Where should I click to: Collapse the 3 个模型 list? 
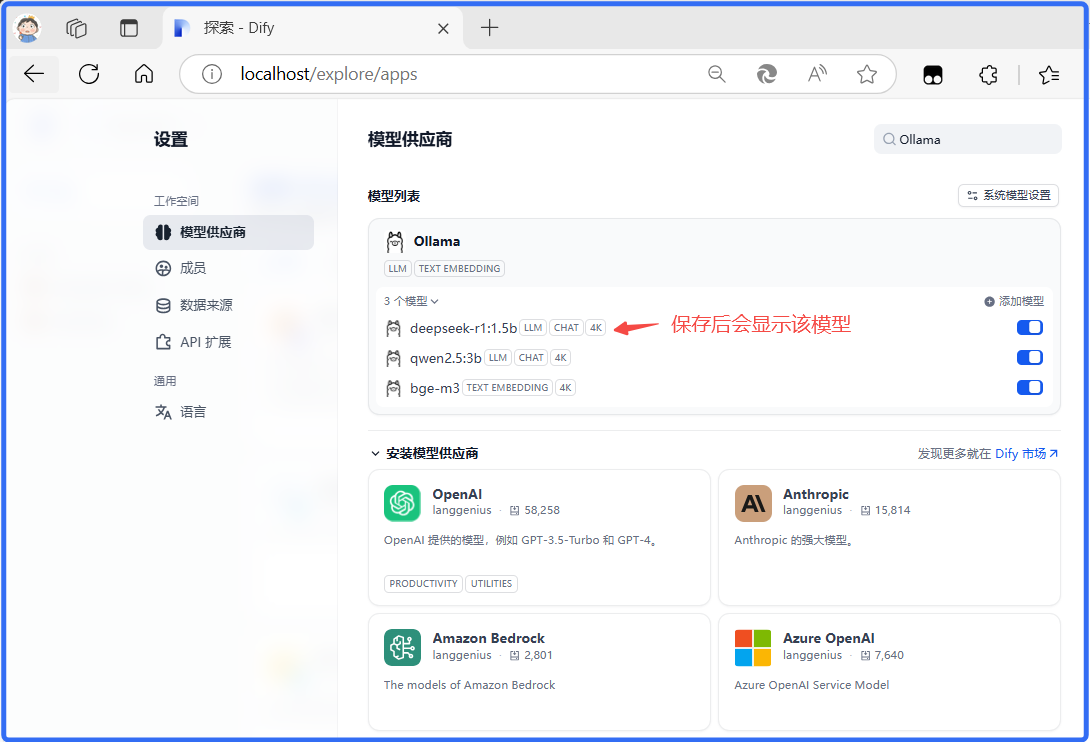pyautogui.click(x=411, y=301)
